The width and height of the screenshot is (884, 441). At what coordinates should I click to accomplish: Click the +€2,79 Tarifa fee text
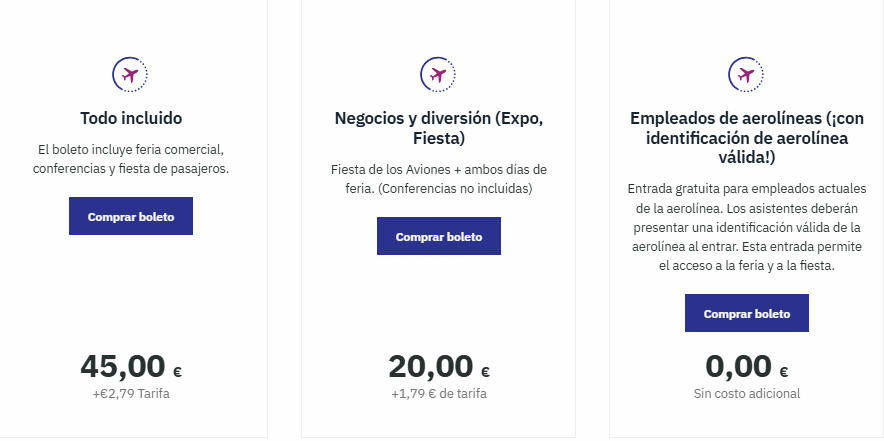[130, 394]
